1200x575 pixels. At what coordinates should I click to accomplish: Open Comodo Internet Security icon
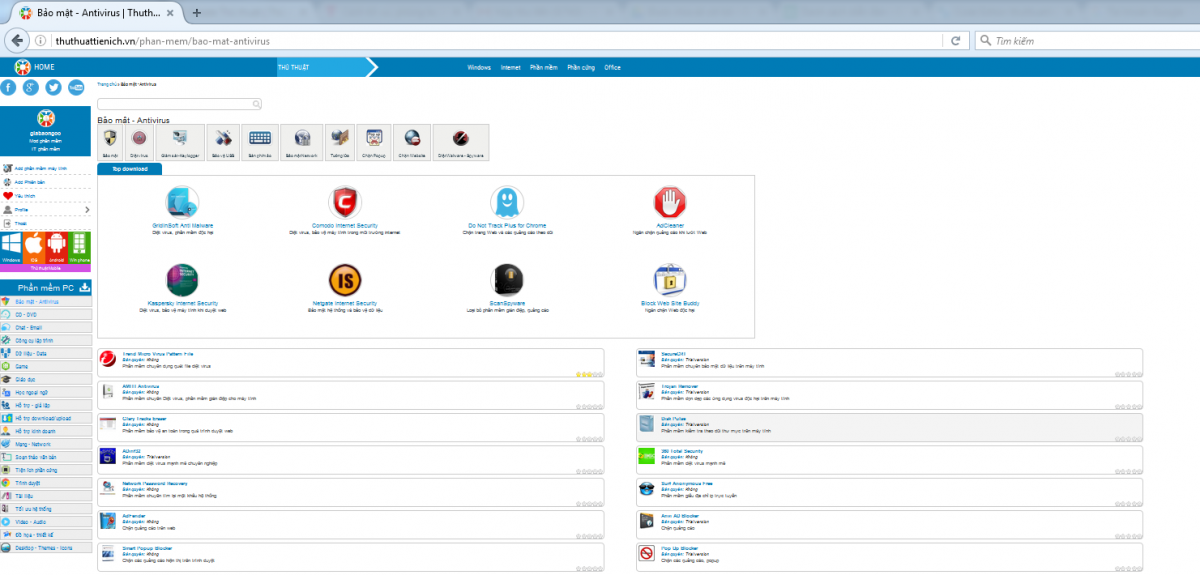(x=344, y=202)
